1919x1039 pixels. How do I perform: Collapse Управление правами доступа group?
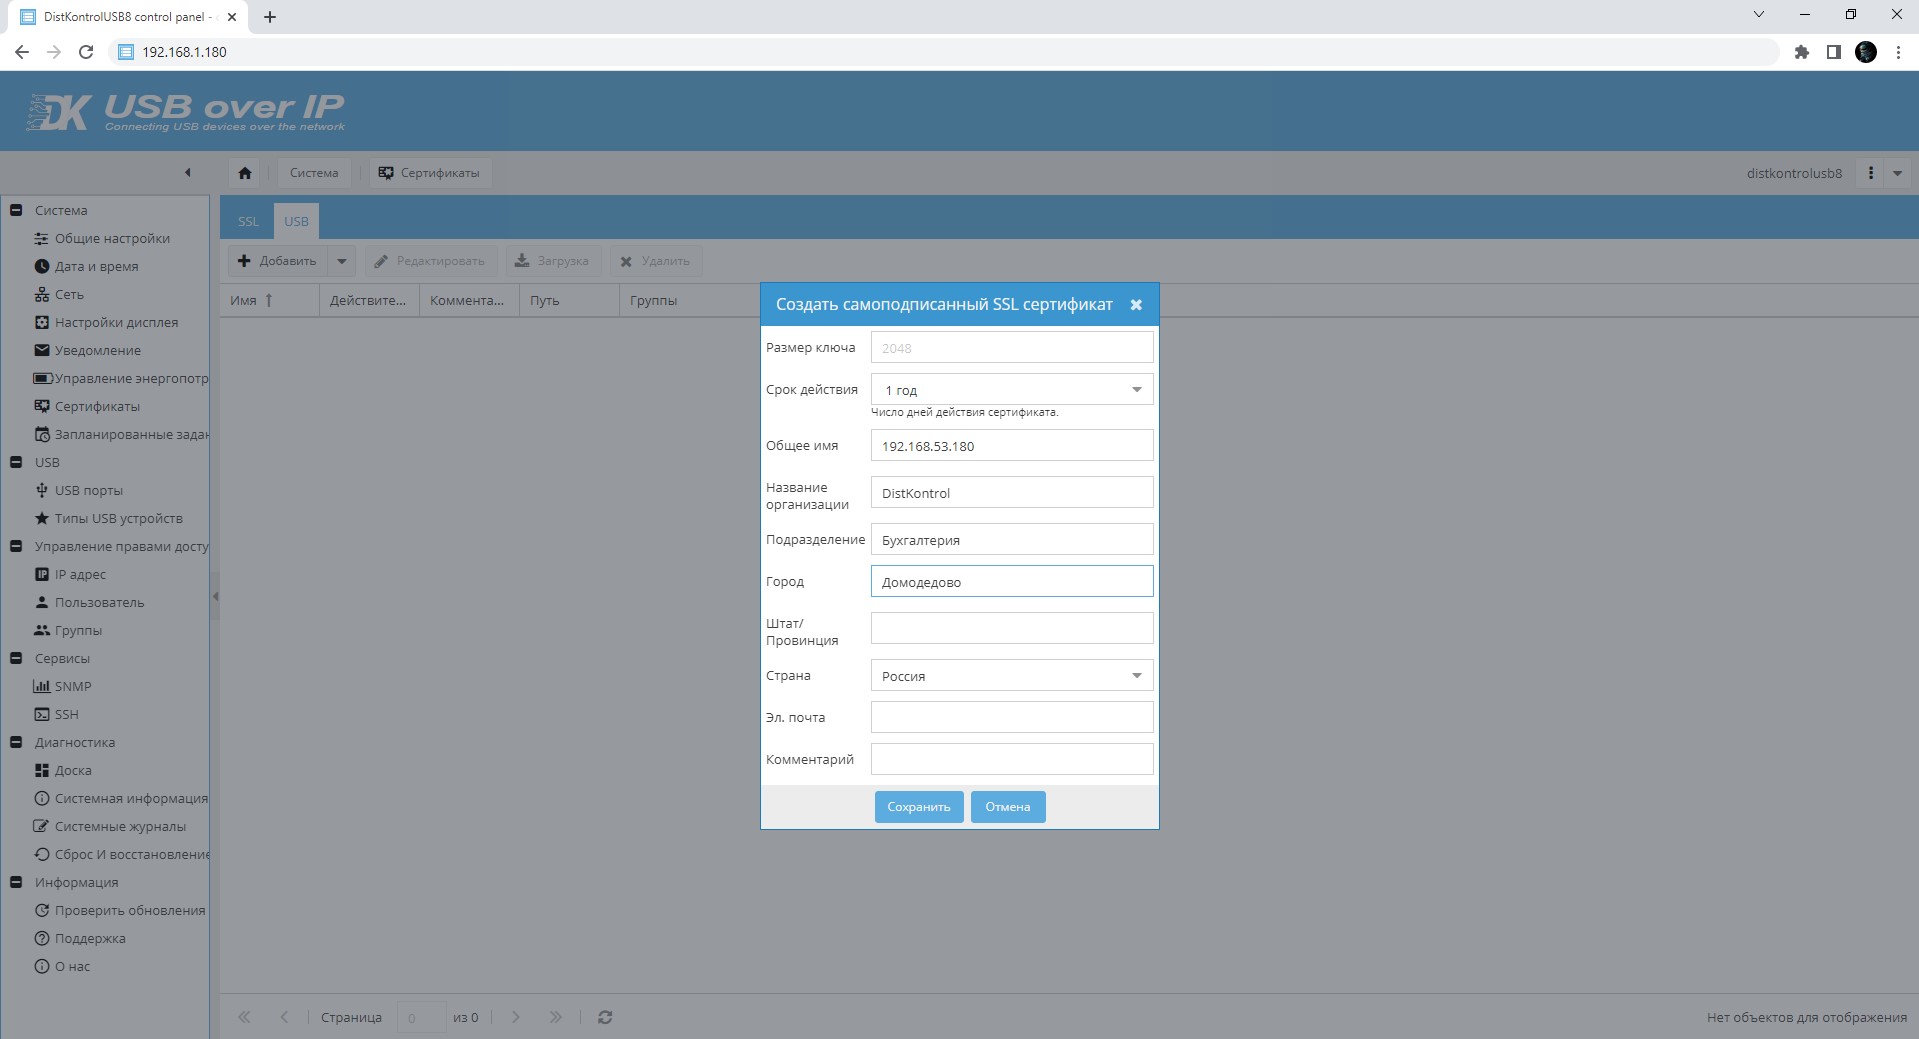16,546
